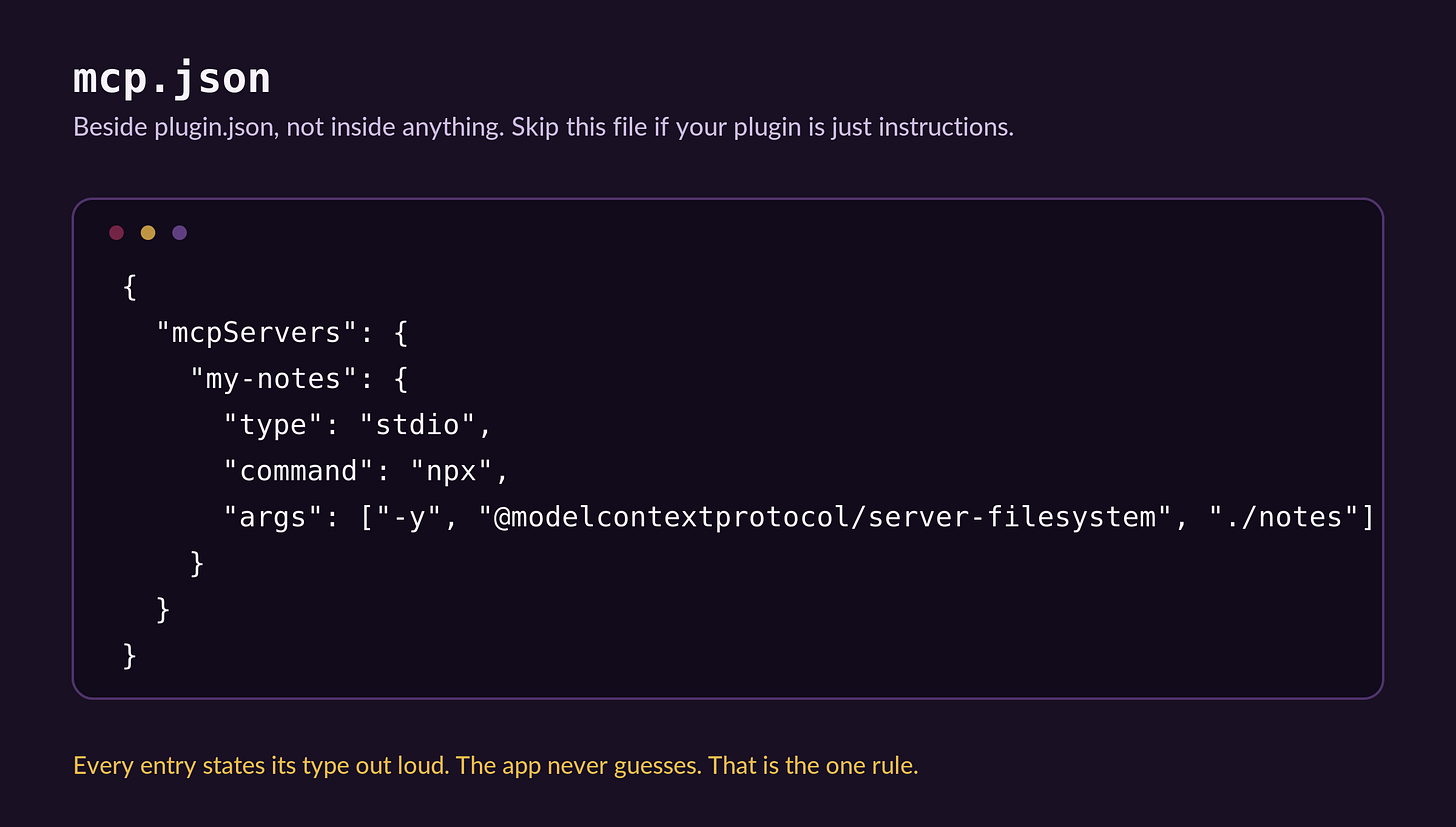Click the brace closing the my-notes block
Screen dimensions: 1456x827
197,563
